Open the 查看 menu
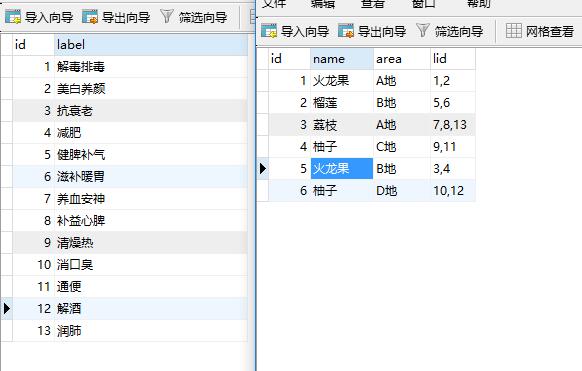This screenshot has width=582, height=371. click(x=373, y=4)
